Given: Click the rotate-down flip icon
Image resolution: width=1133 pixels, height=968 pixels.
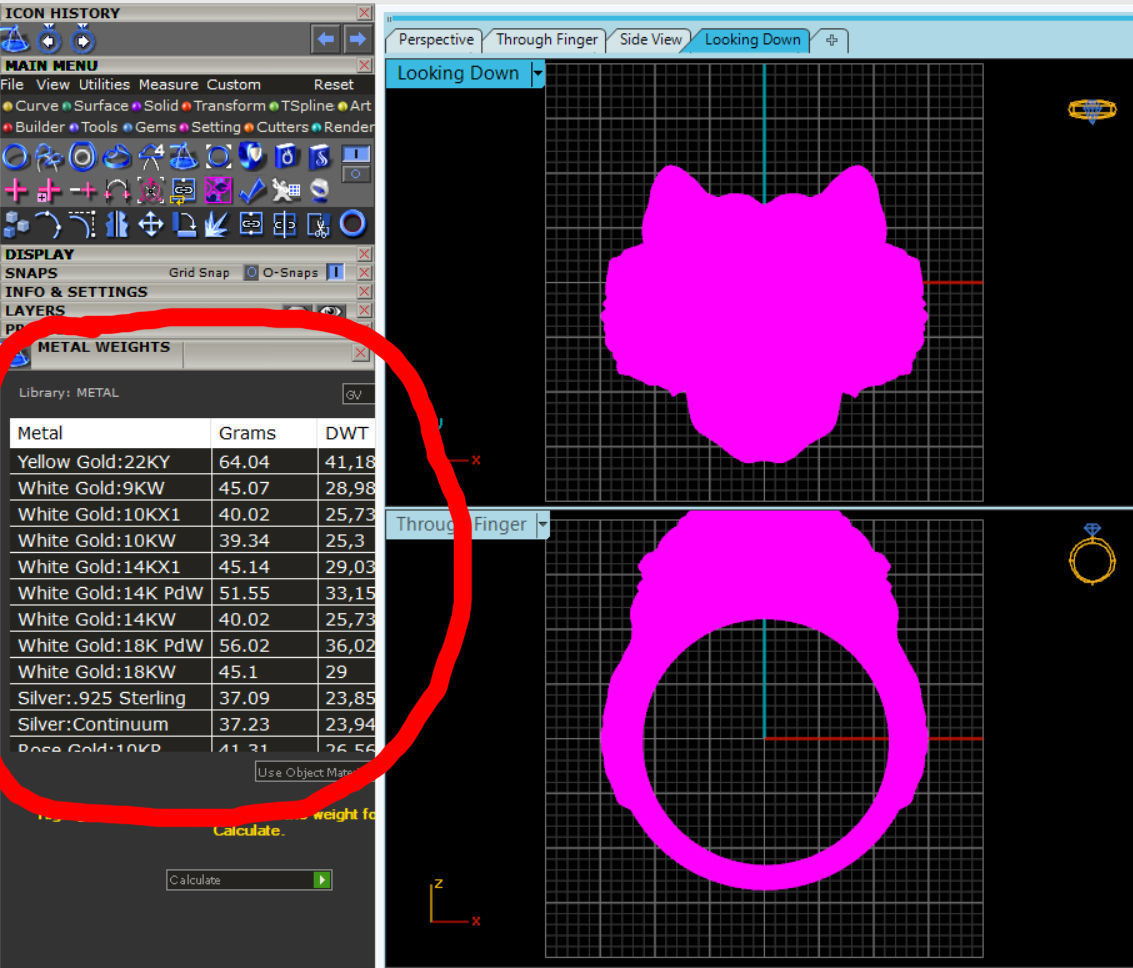Looking at the screenshot, I should [x=184, y=225].
